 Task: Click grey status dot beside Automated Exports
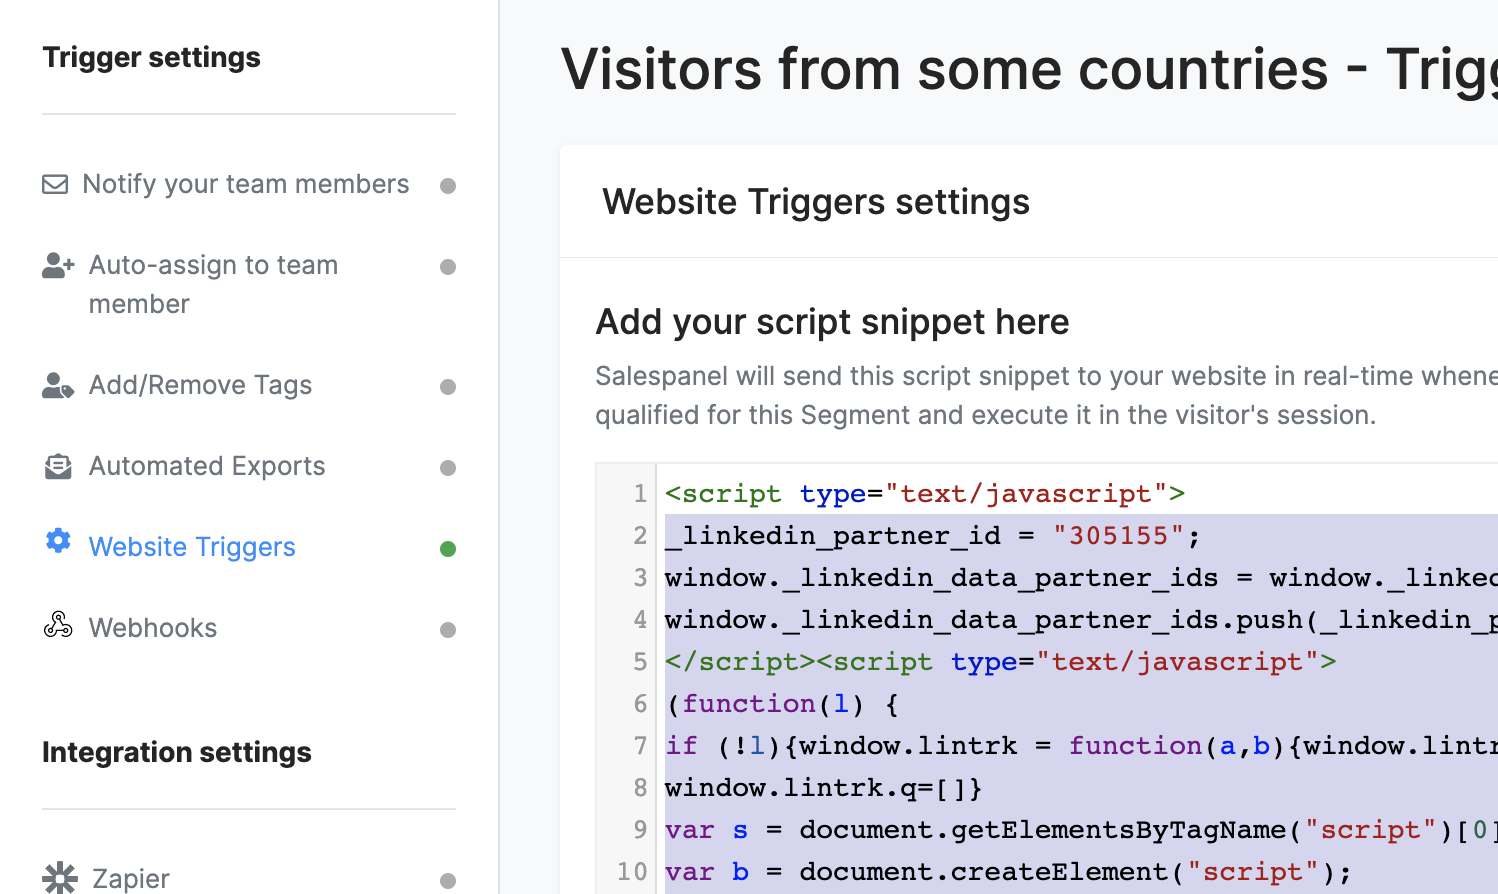point(448,467)
